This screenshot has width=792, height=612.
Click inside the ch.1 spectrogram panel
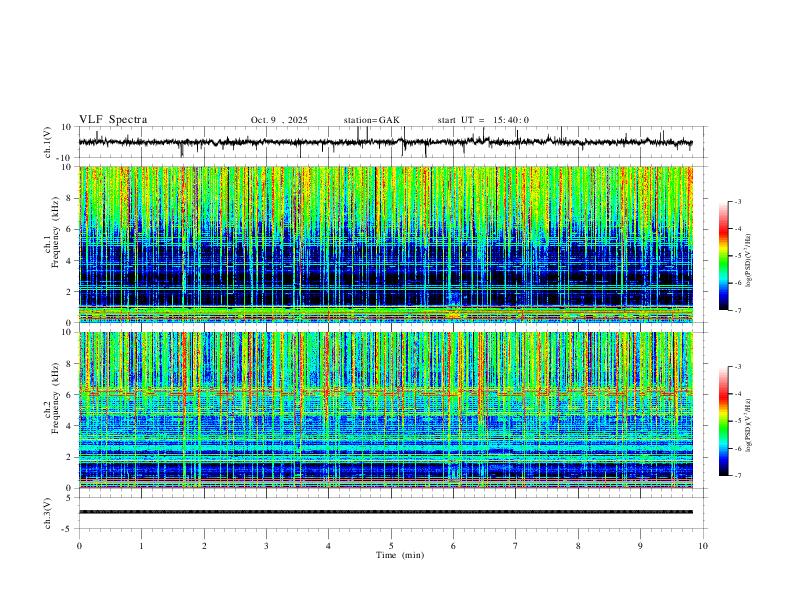pos(385,244)
